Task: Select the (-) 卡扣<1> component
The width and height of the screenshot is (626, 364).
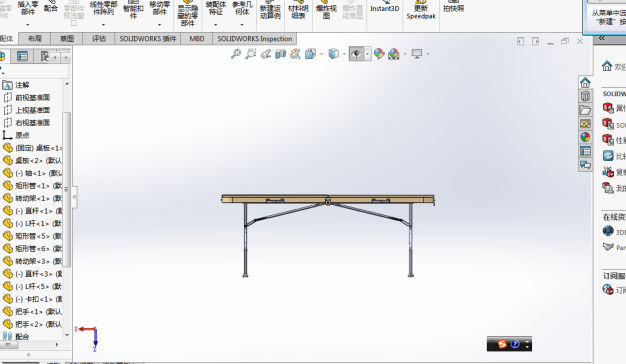Action: pyautogui.click(x=32, y=299)
